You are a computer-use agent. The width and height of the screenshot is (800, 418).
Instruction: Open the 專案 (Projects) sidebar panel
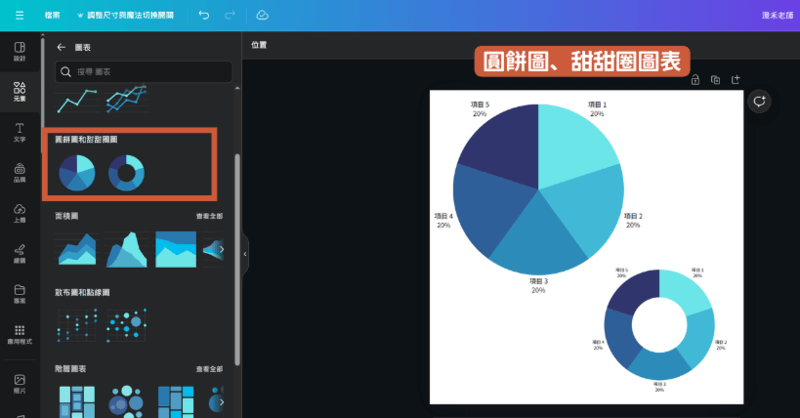[19, 293]
